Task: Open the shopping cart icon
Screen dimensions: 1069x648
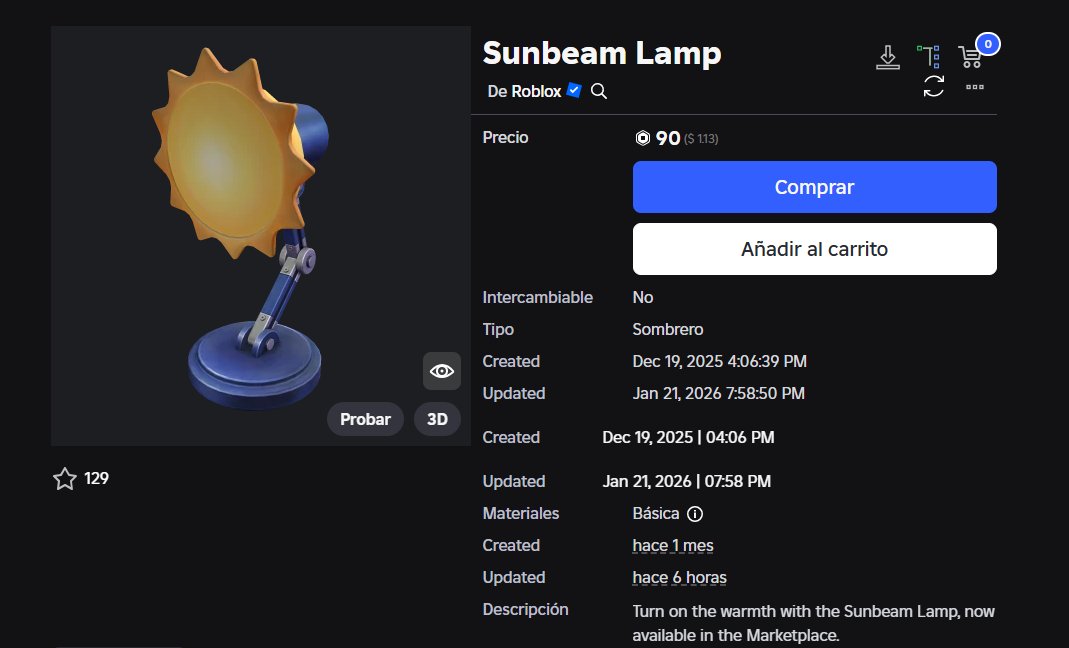Action: pyautogui.click(x=970, y=57)
